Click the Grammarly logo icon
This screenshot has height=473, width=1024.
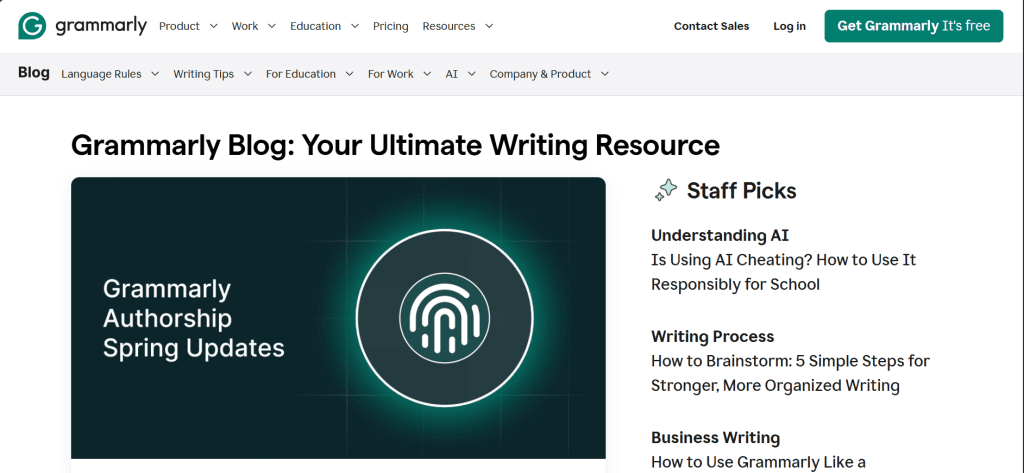point(31,26)
